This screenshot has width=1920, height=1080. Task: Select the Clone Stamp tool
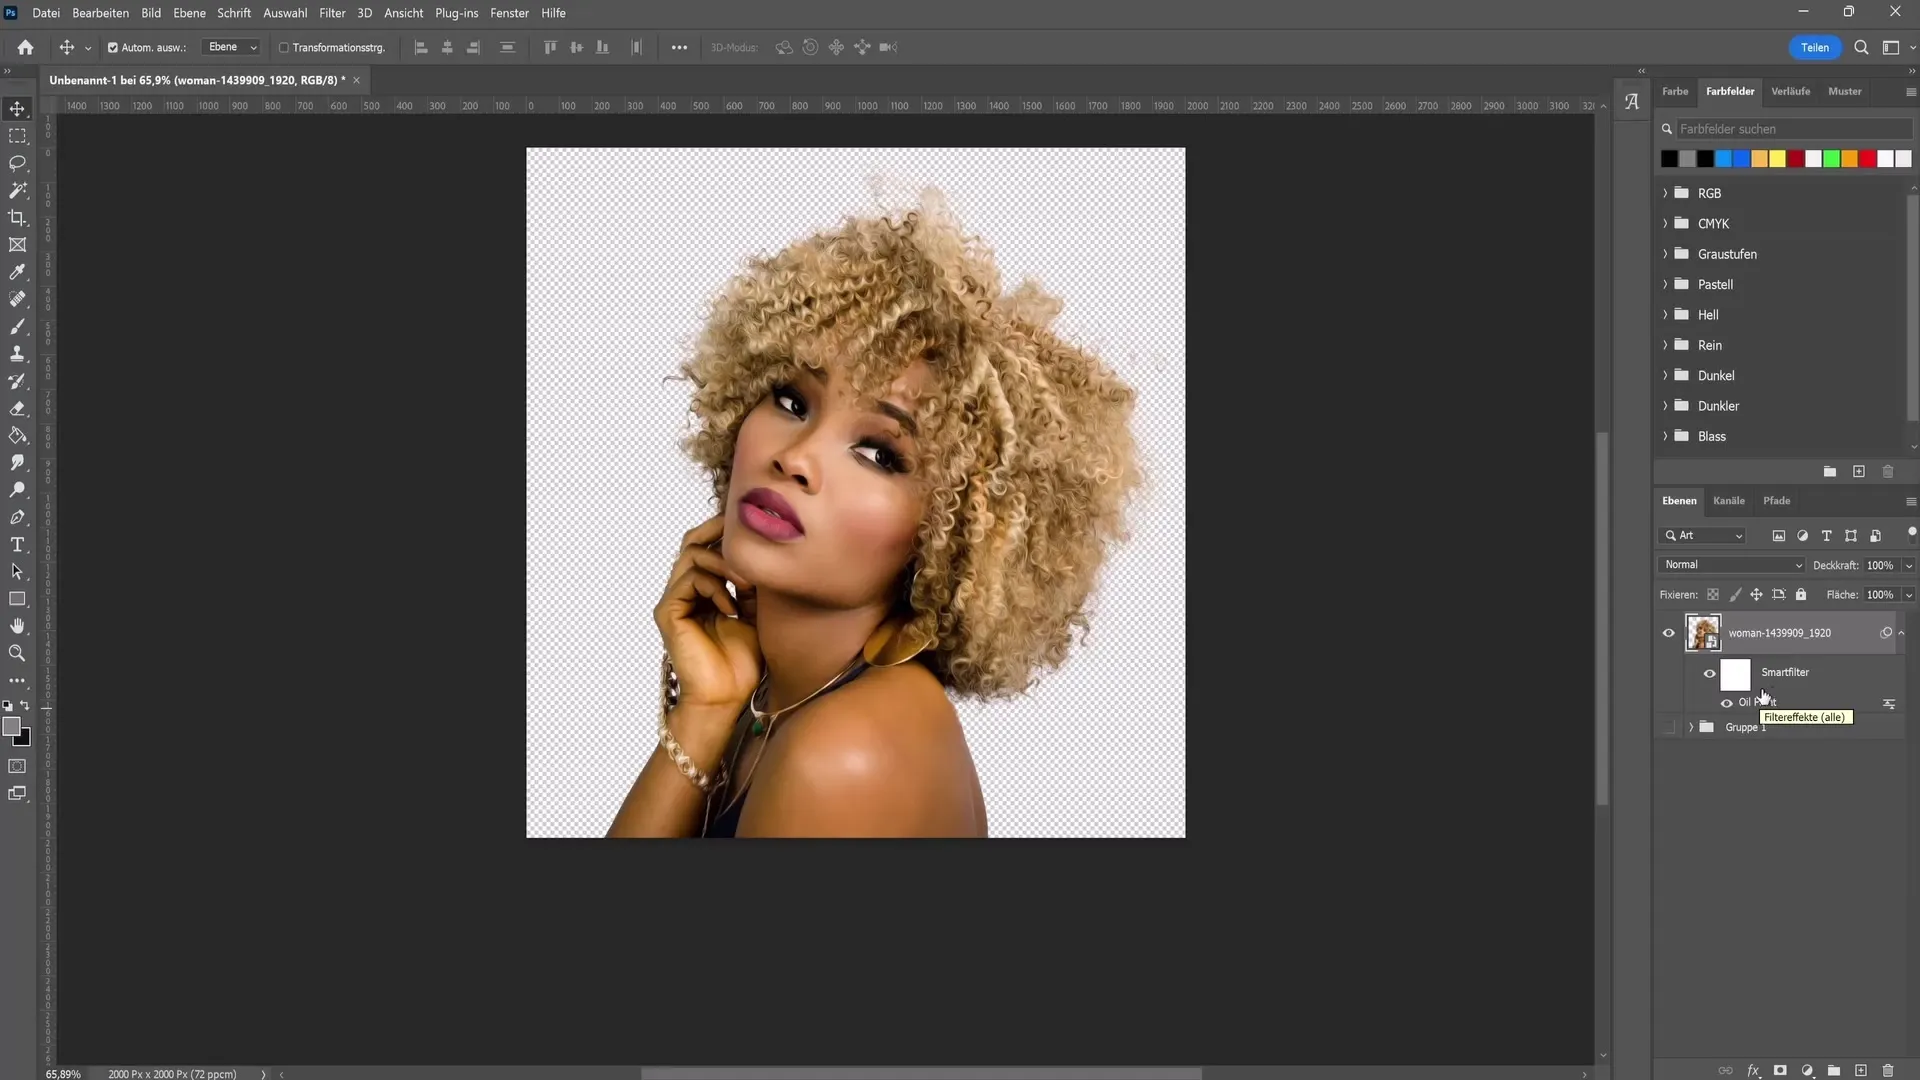click(x=18, y=355)
